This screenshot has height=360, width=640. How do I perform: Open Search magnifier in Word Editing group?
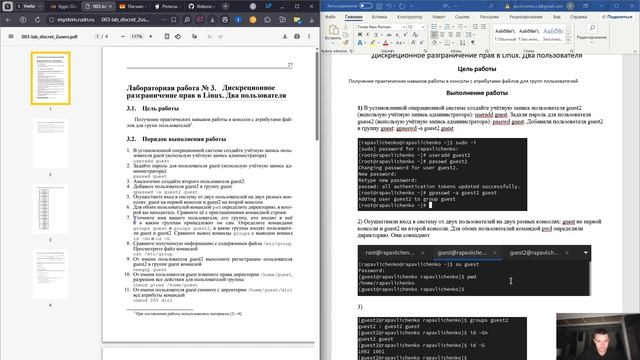coord(592,28)
